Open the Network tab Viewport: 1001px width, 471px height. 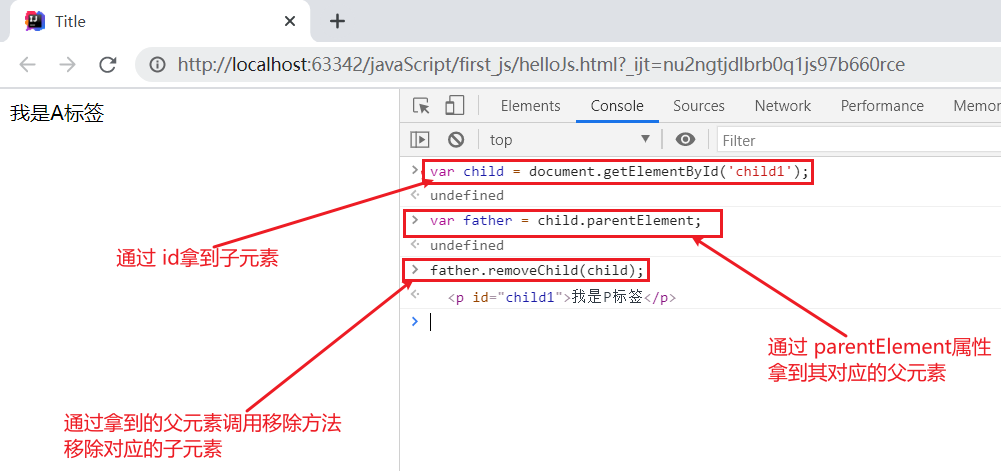[783, 106]
